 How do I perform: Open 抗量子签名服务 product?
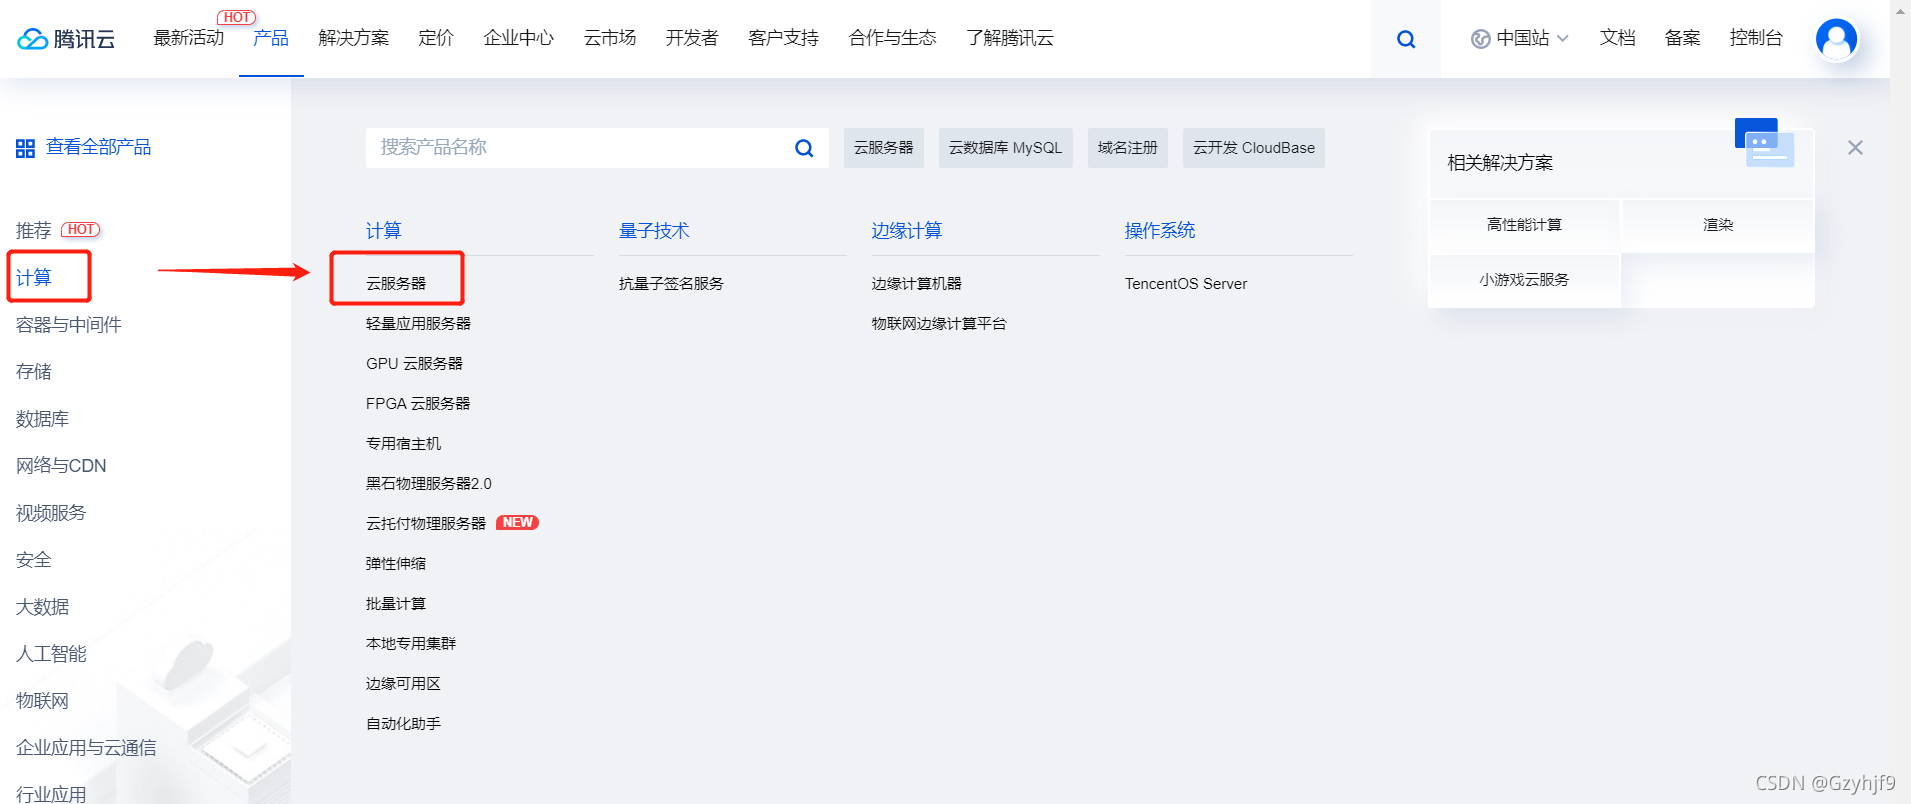coord(671,284)
